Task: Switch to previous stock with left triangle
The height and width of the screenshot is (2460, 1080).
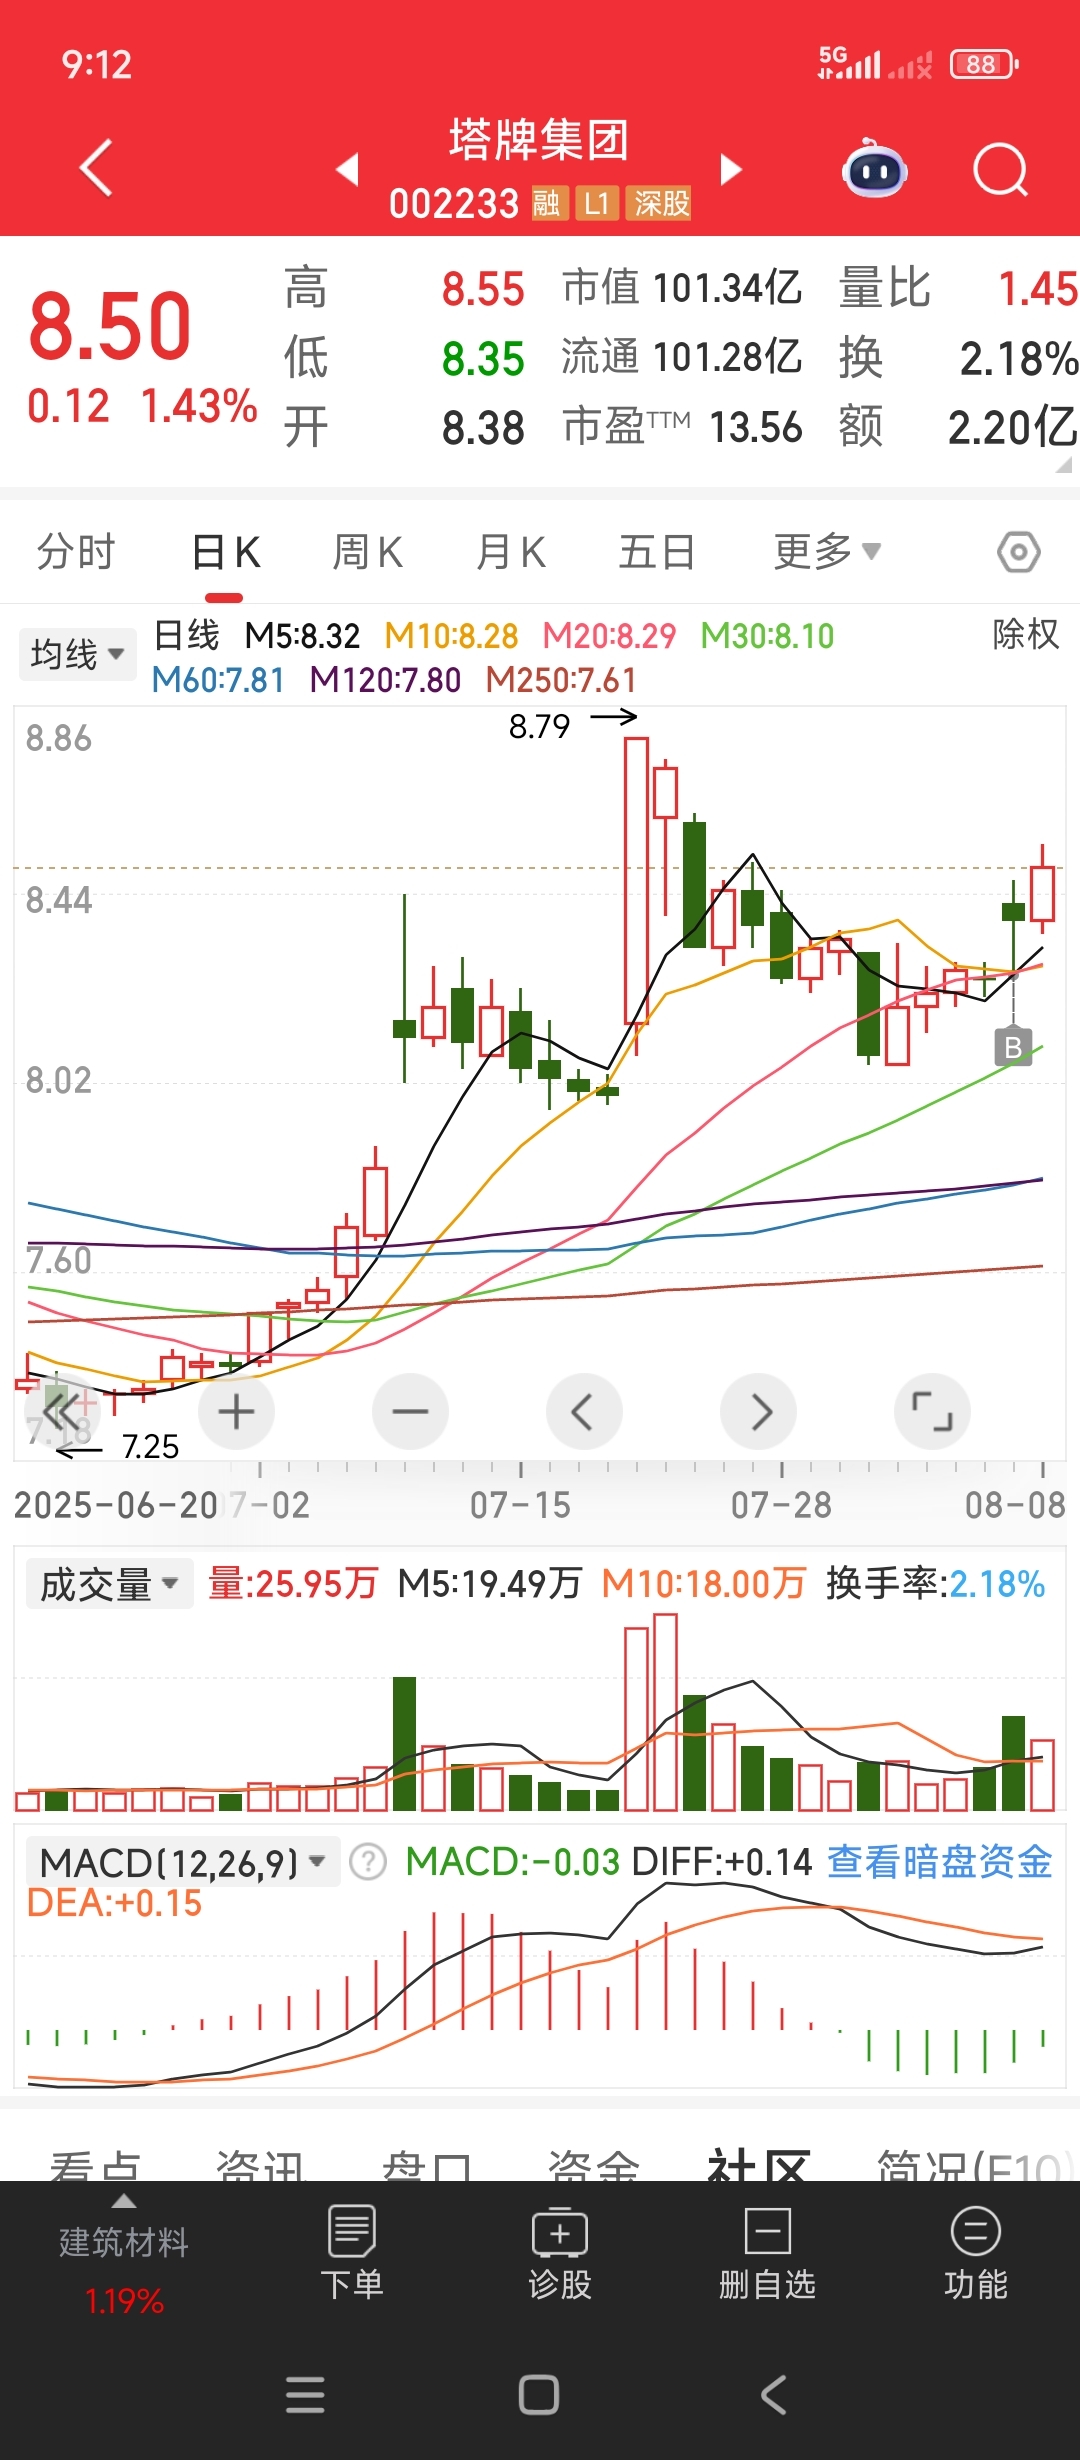Action: tap(347, 169)
